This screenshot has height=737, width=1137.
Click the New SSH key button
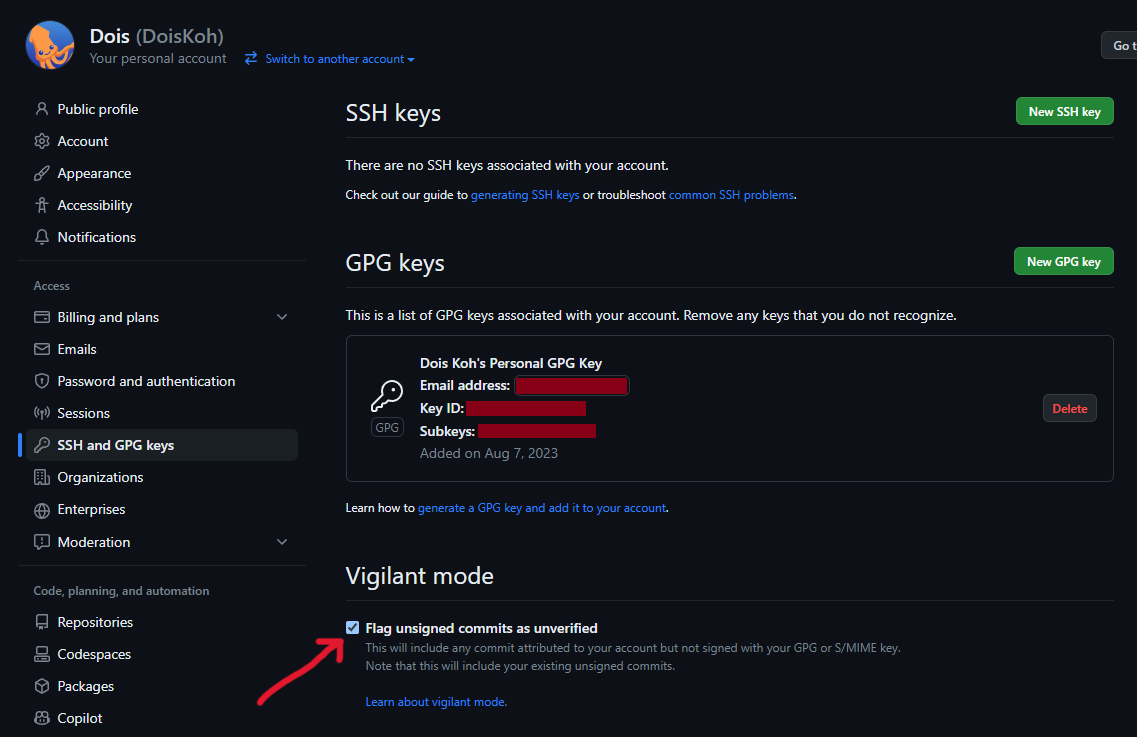click(1064, 111)
